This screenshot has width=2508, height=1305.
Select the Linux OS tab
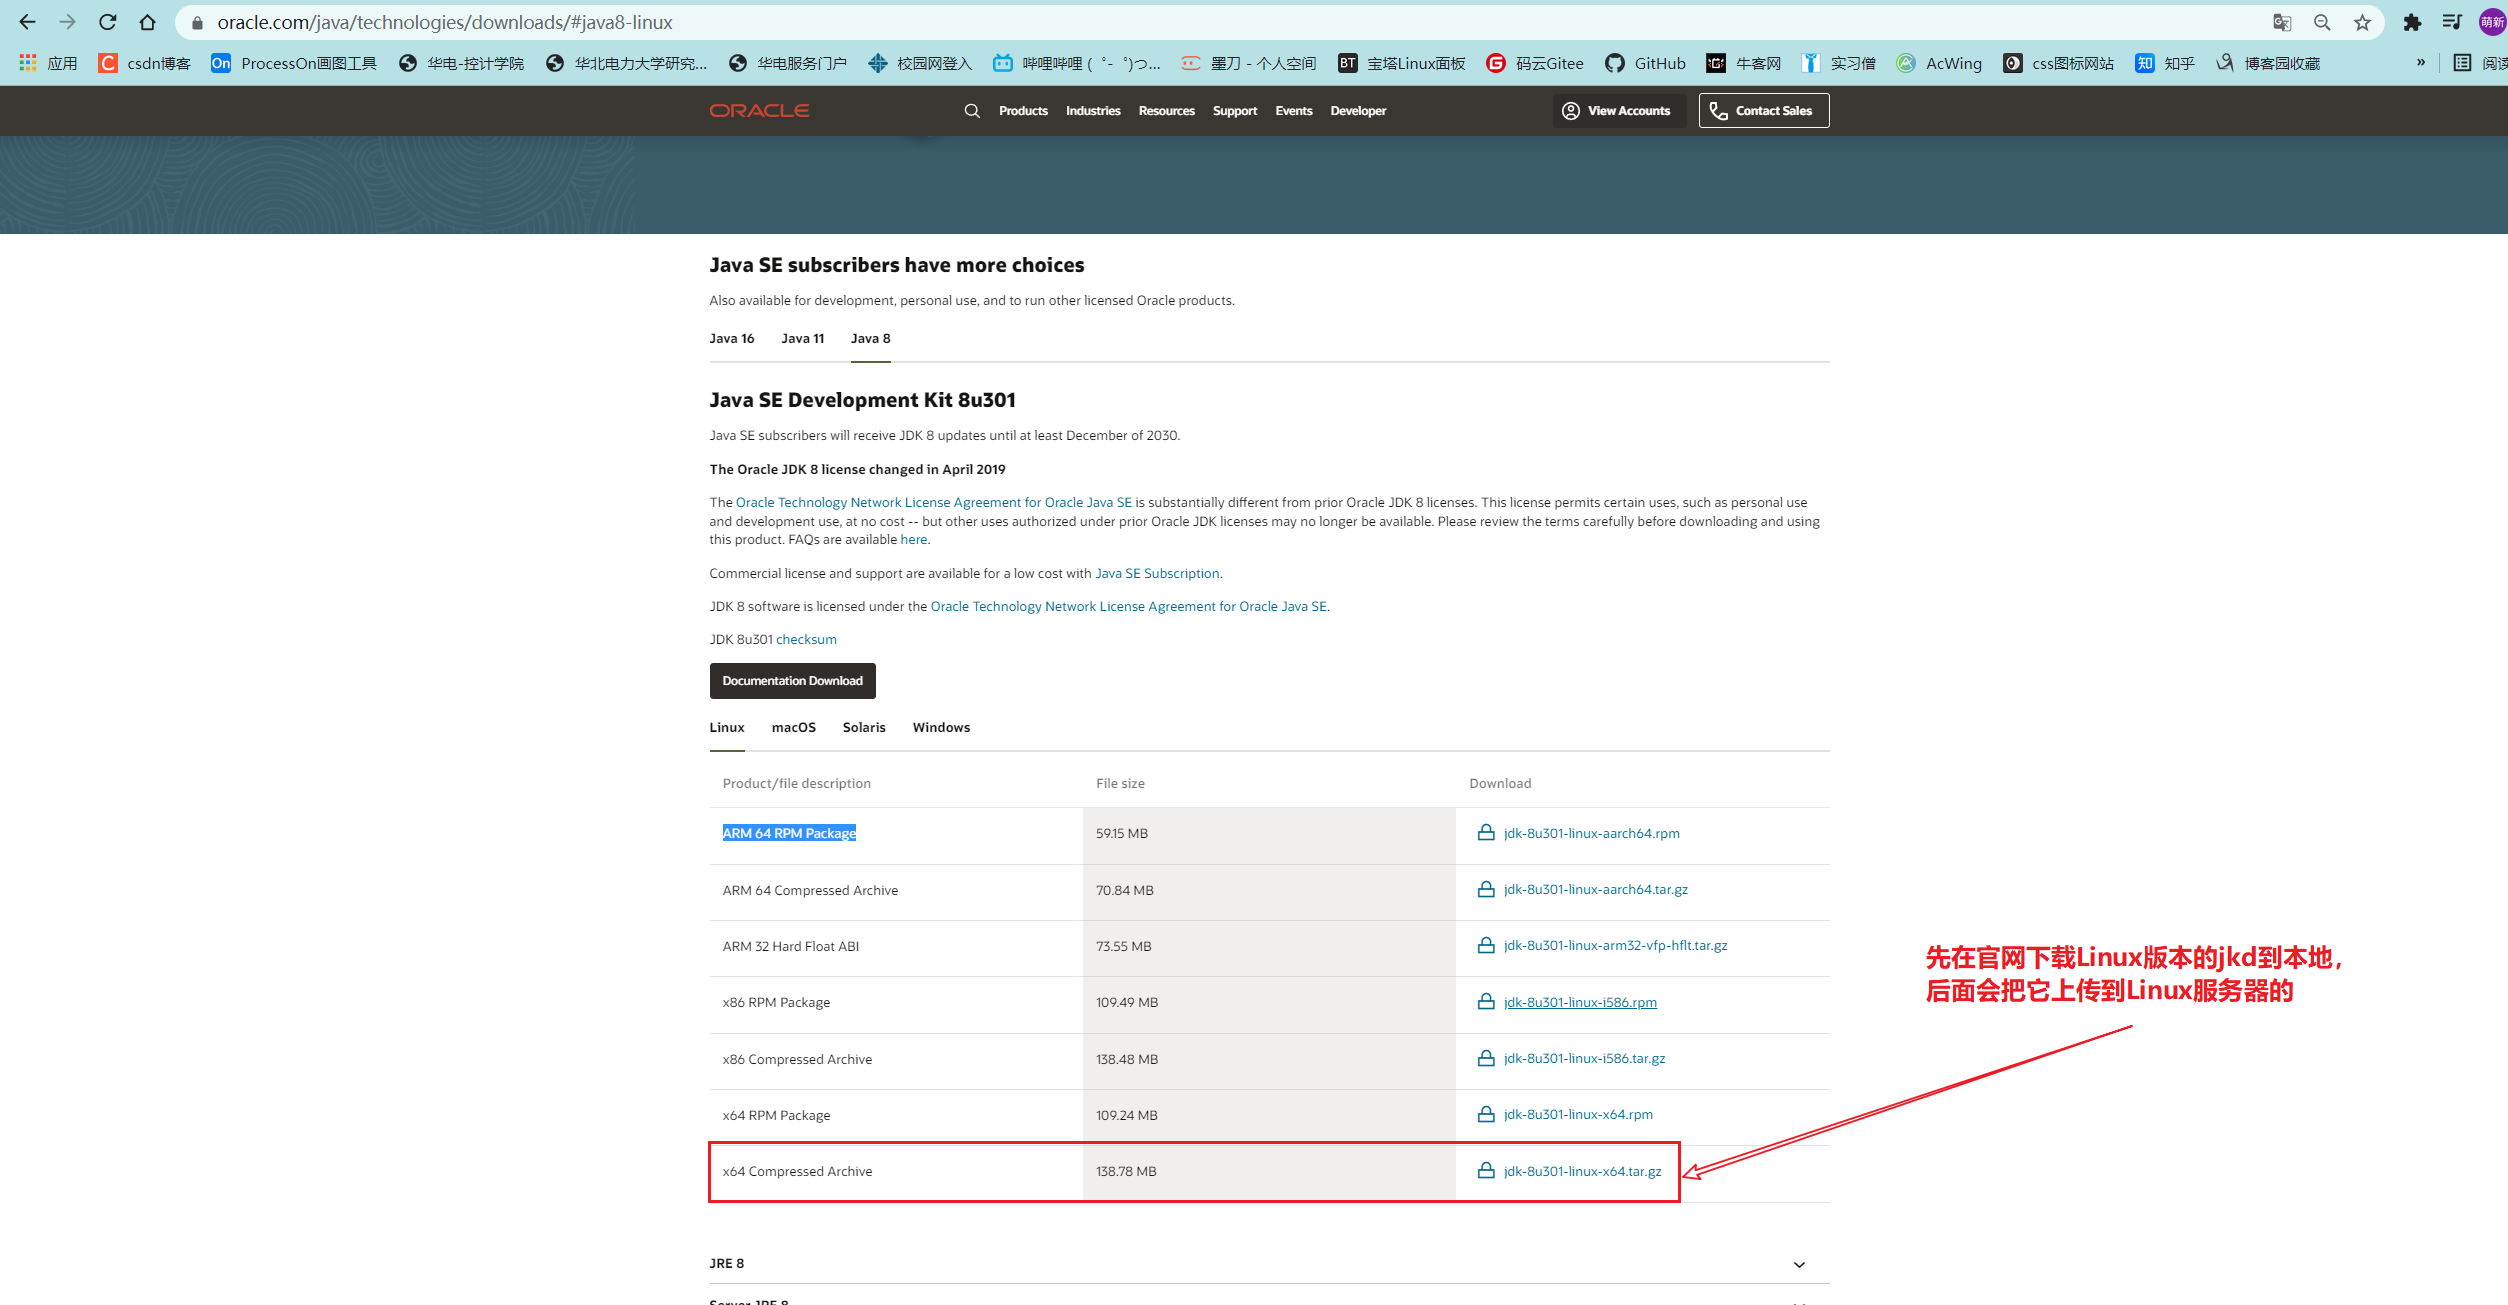(727, 728)
